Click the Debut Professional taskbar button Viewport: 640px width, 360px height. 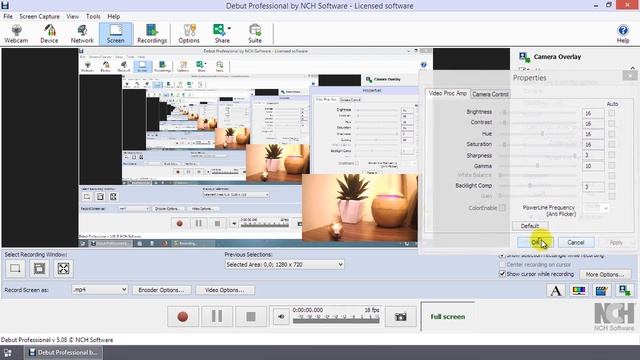[x=64, y=353]
